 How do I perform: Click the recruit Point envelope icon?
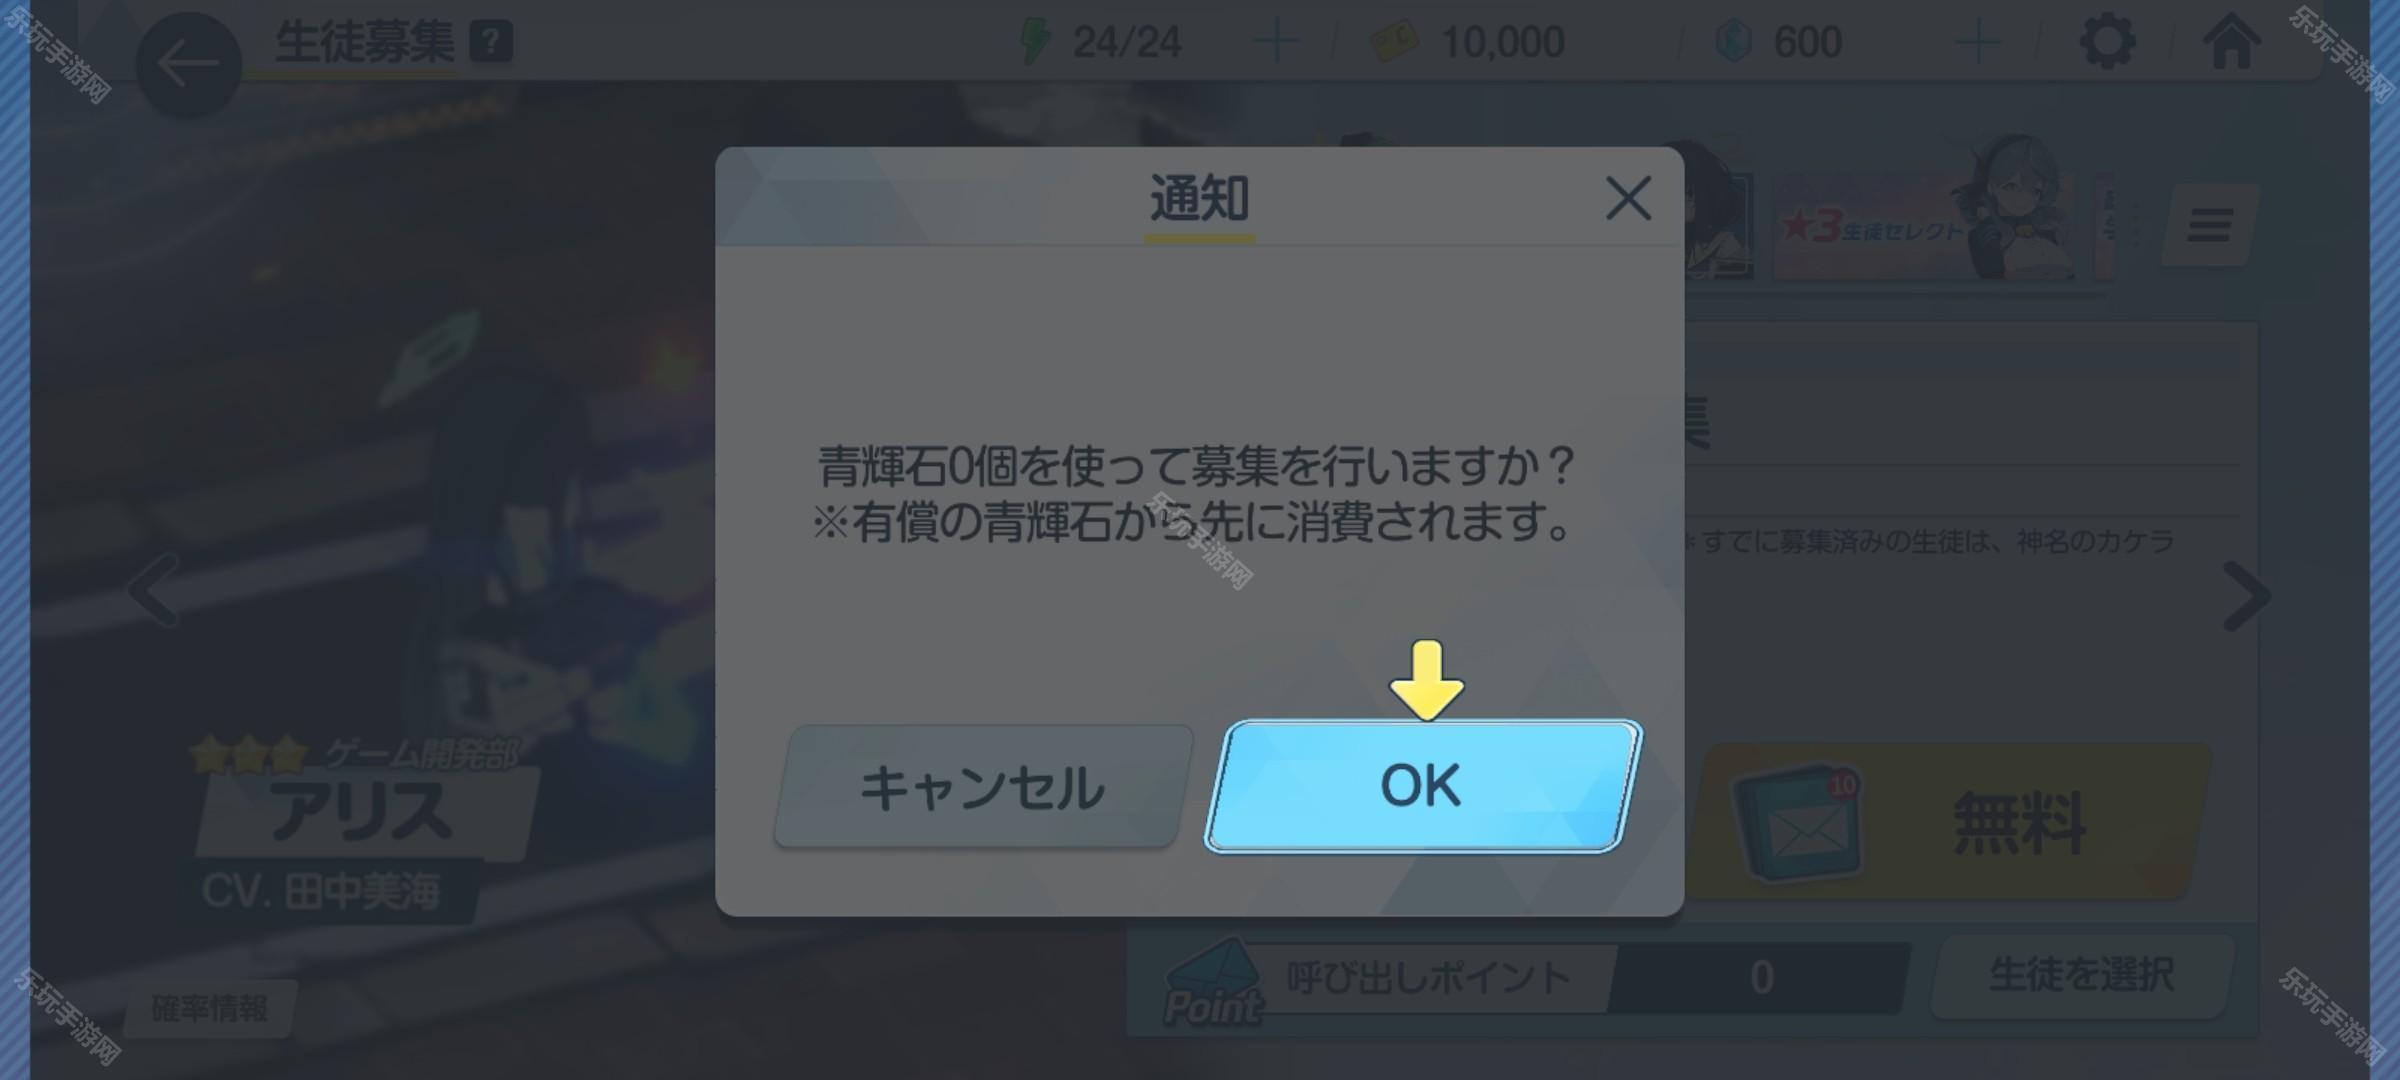click(x=1212, y=982)
